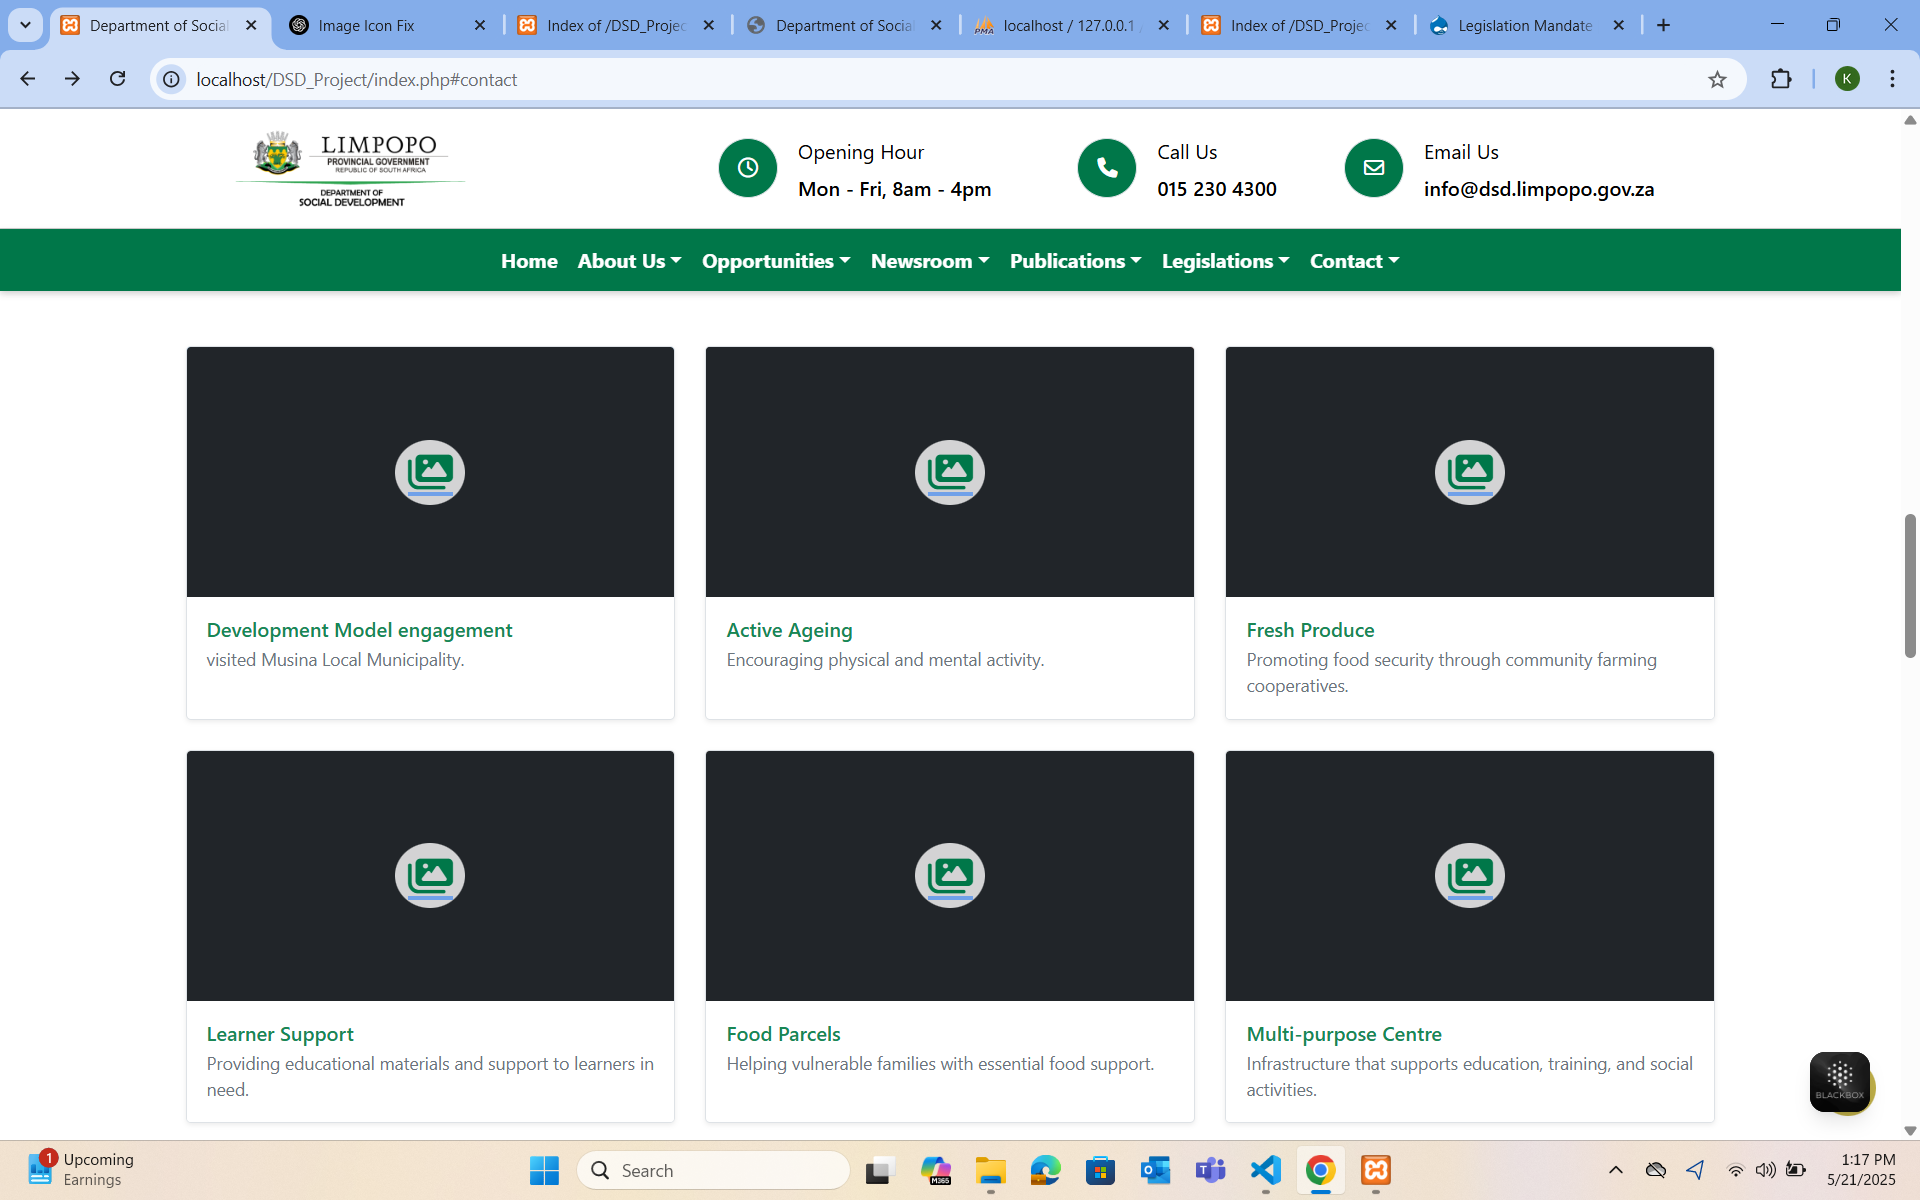Open Visual Studio Code from the taskbar

tap(1265, 1170)
